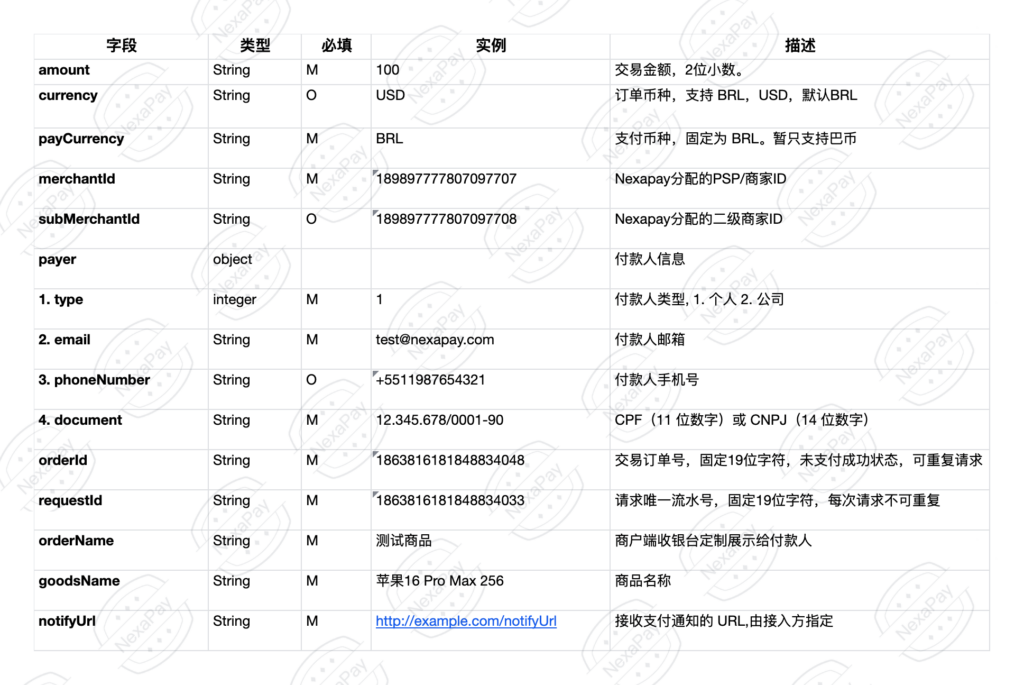This screenshot has width=1024, height=685.
Task: Click the example value 189897777807097707
Action: point(446,179)
